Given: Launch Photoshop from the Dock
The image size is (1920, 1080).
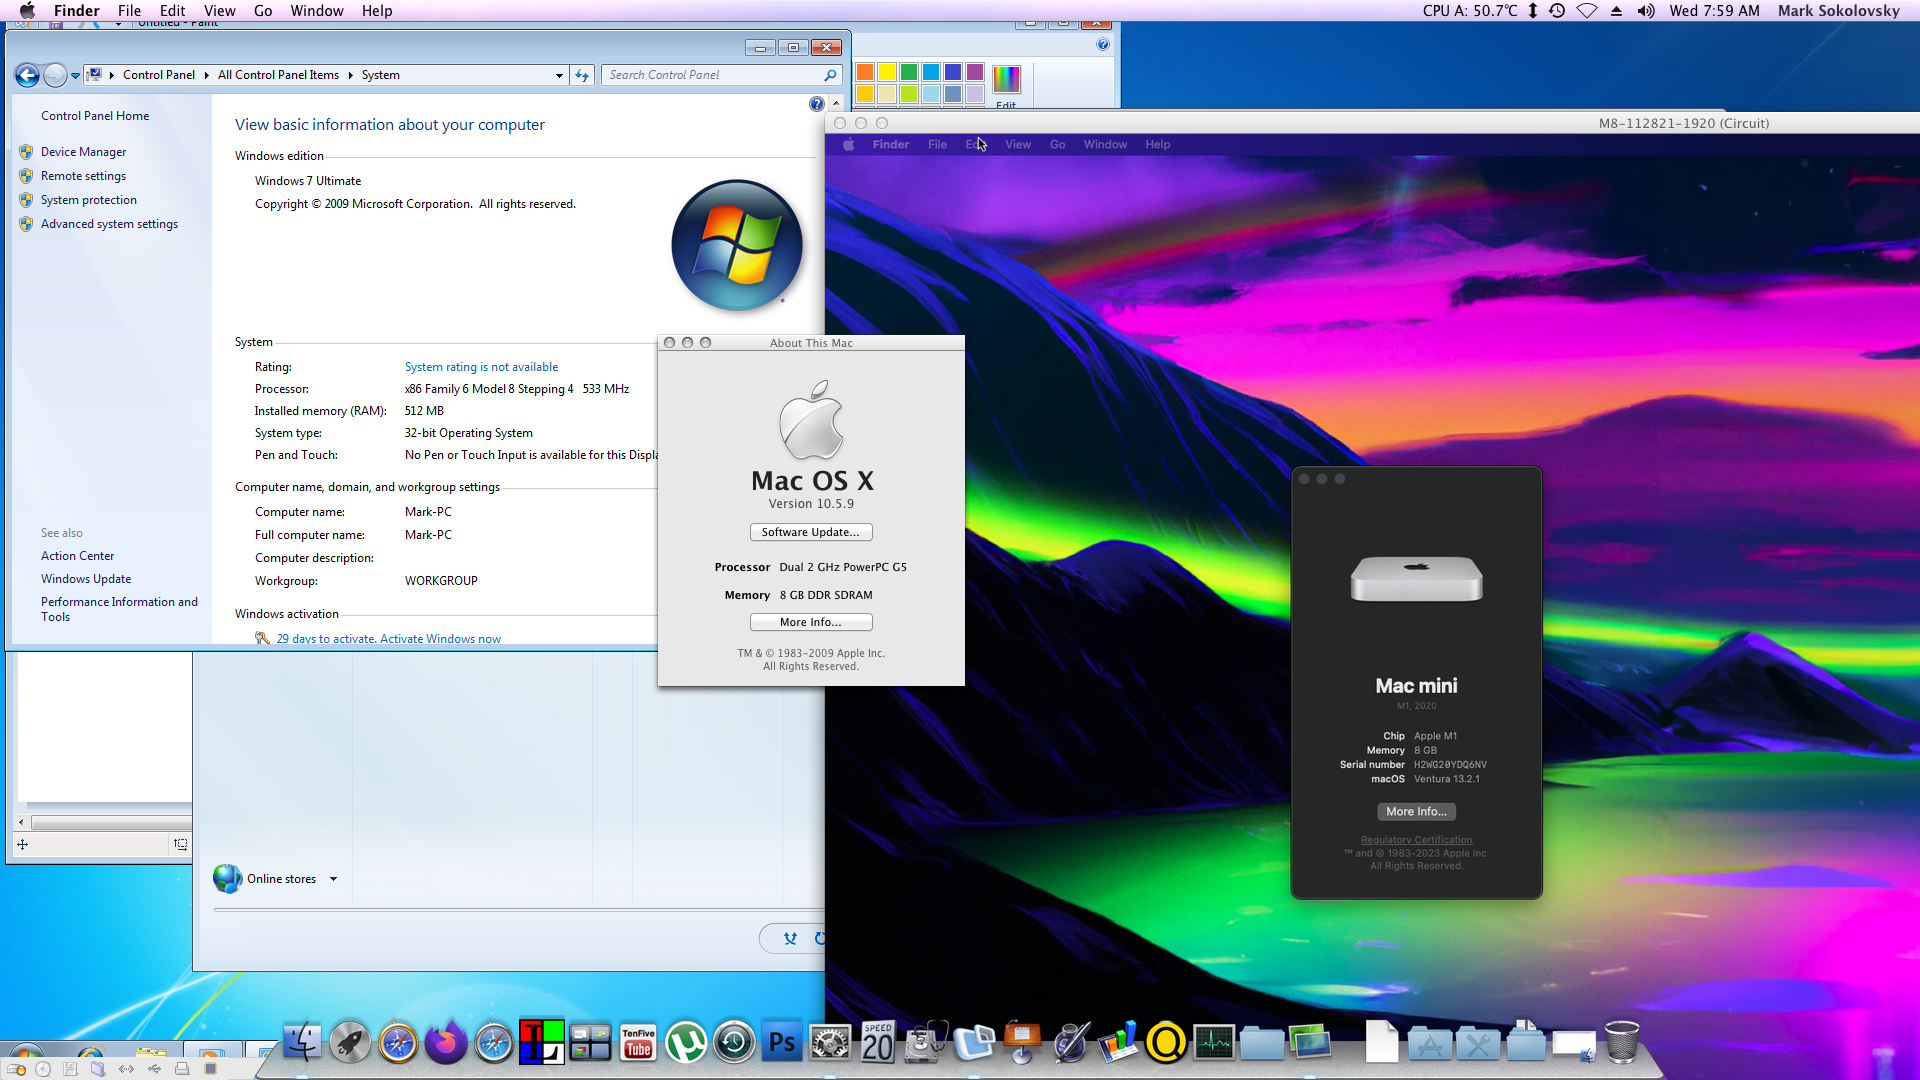Looking at the screenshot, I should pyautogui.click(x=782, y=1043).
